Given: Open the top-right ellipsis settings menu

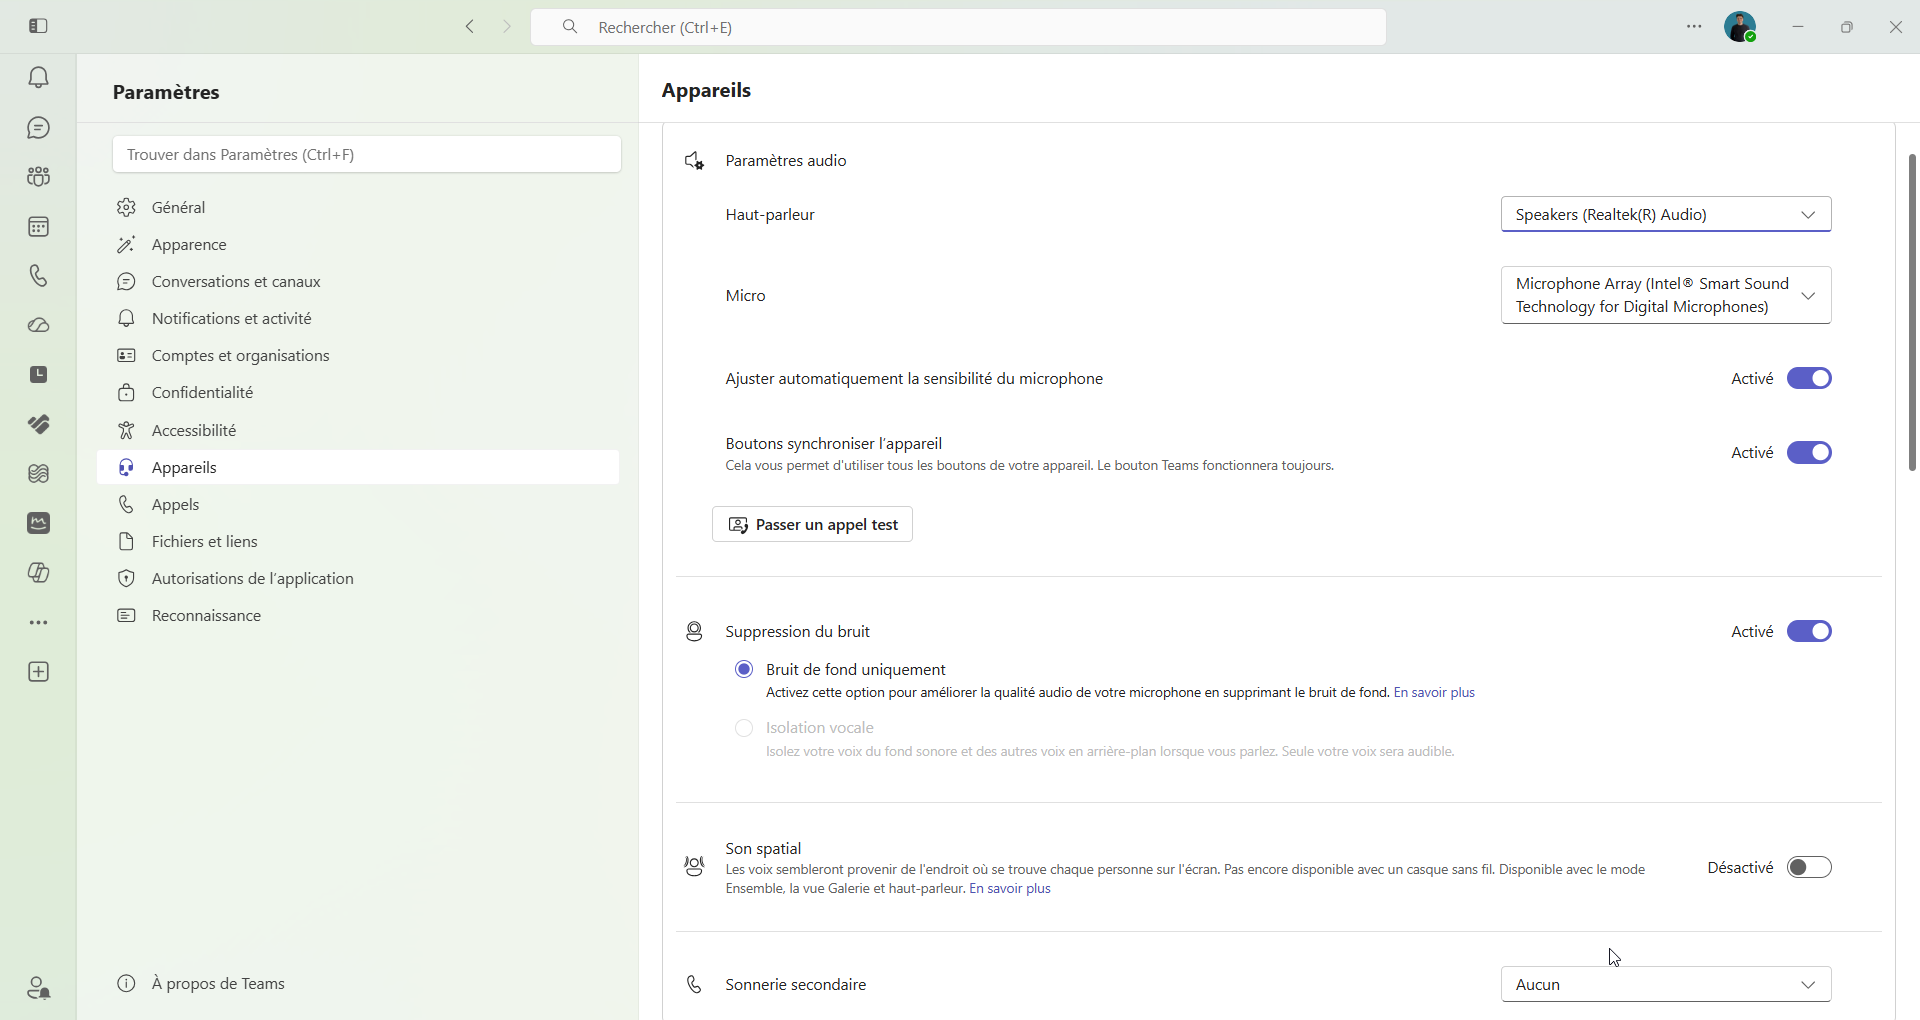Looking at the screenshot, I should click(x=1694, y=27).
